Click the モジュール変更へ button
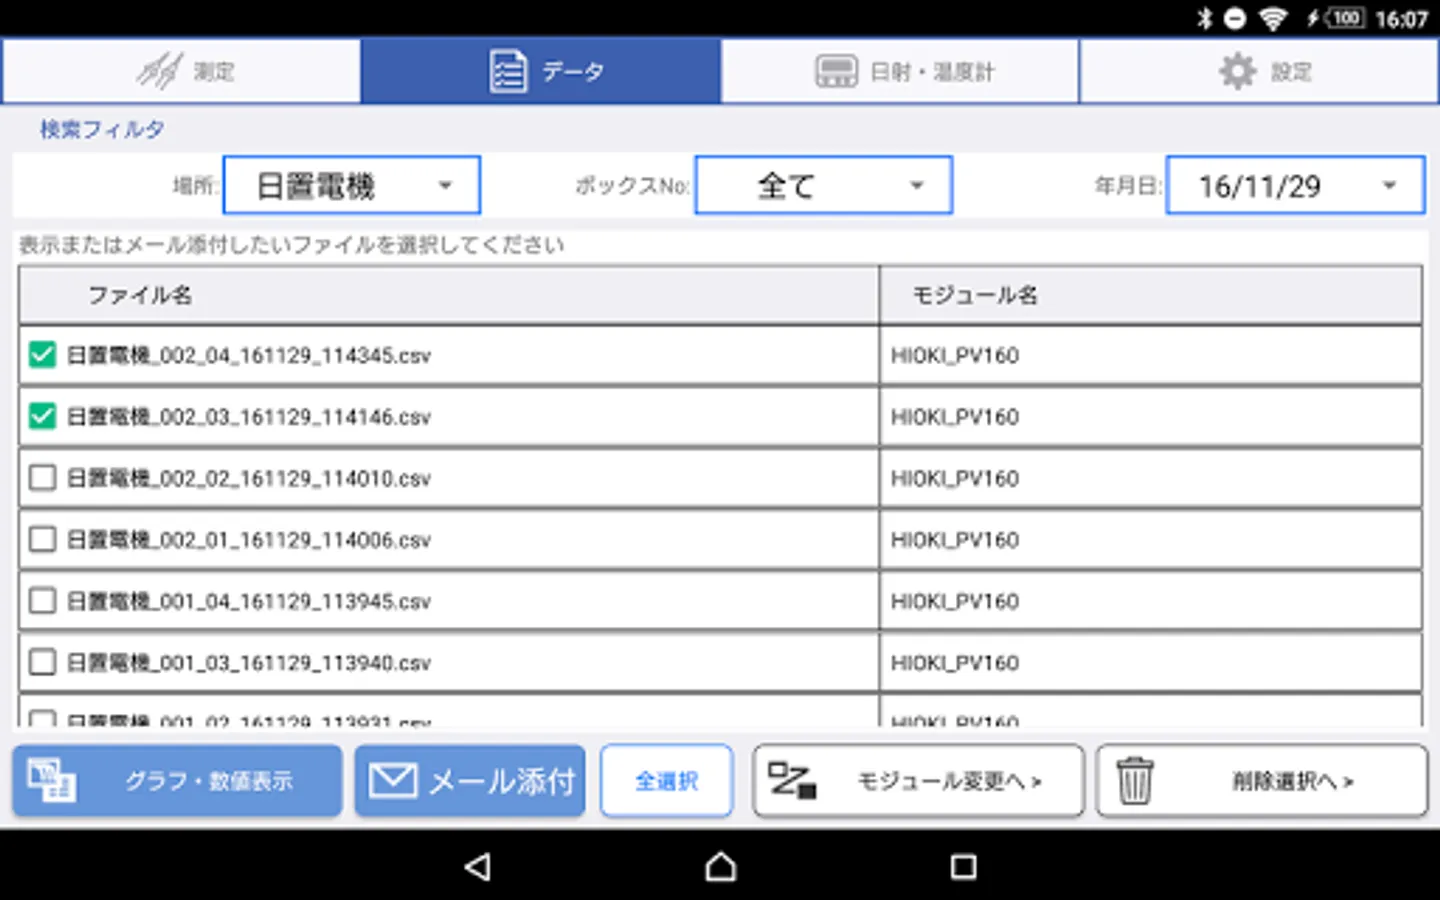Image resolution: width=1440 pixels, height=900 pixels. click(918, 781)
